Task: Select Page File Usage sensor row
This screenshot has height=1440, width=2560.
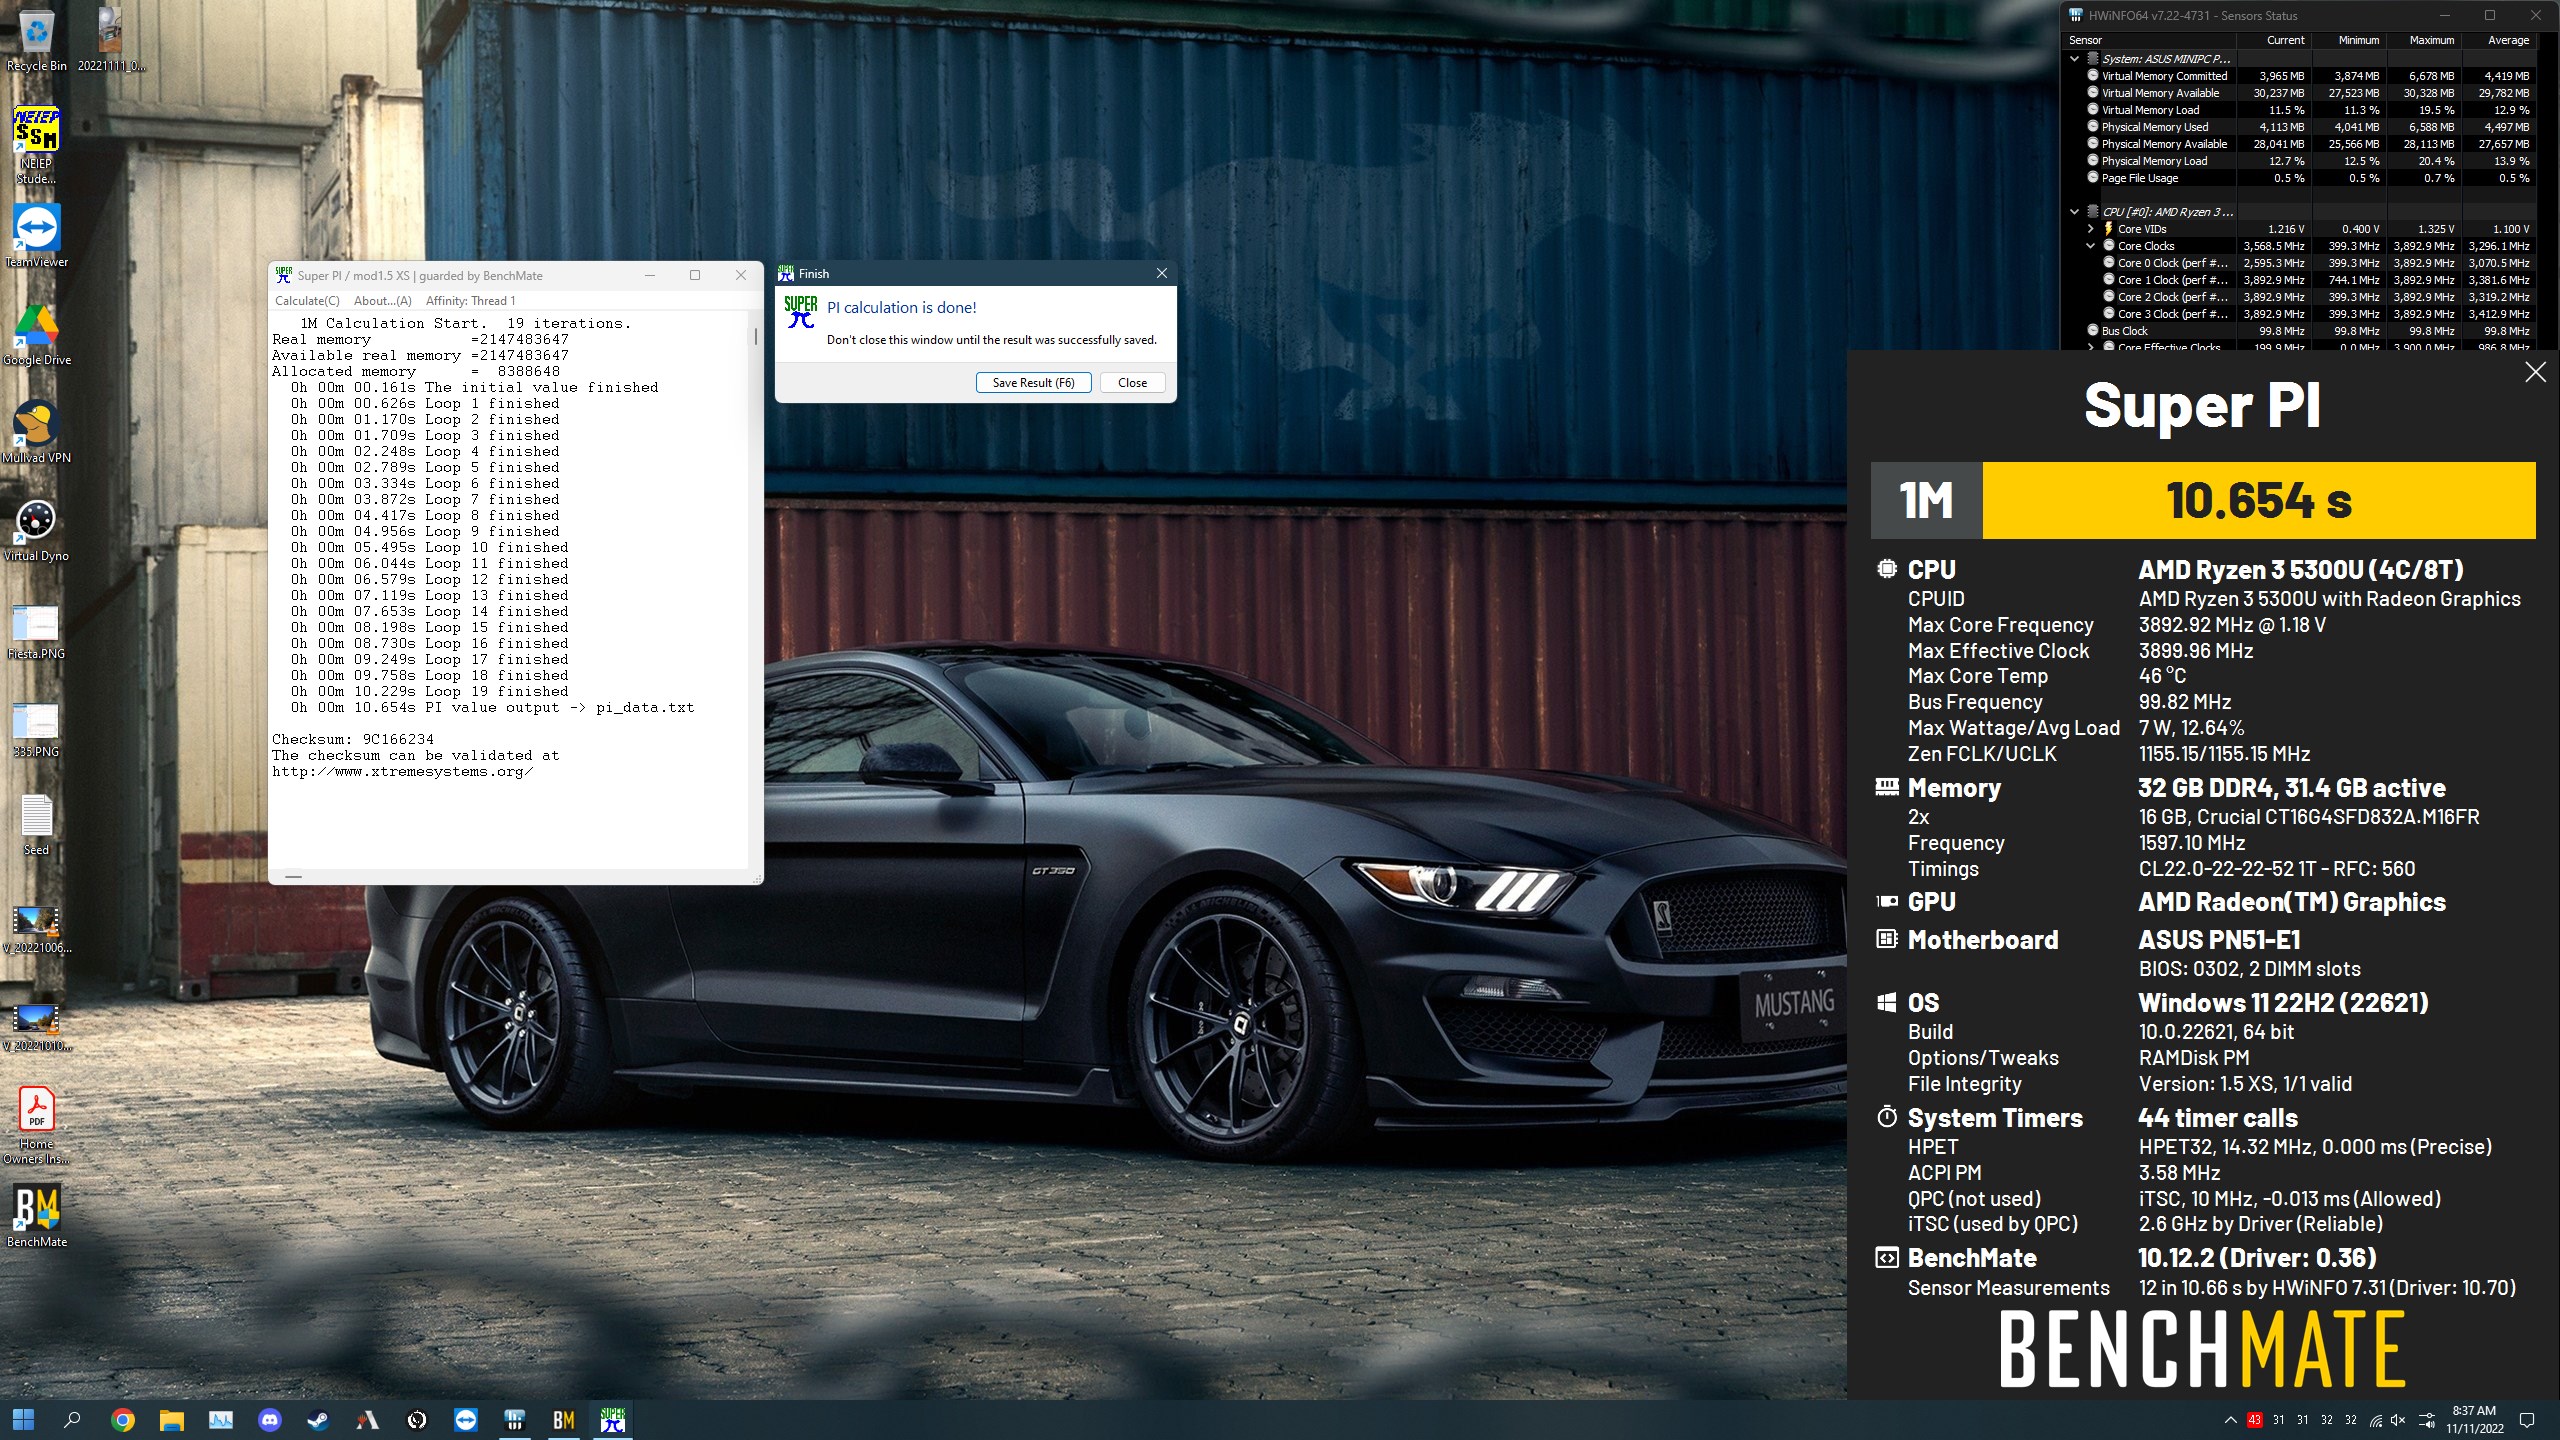Action: [2299, 178]
